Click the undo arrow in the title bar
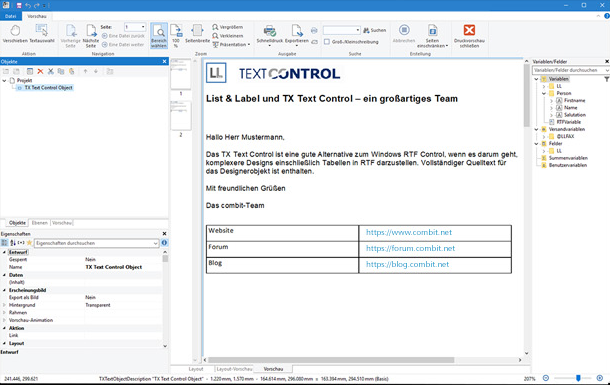 (28, 5)
